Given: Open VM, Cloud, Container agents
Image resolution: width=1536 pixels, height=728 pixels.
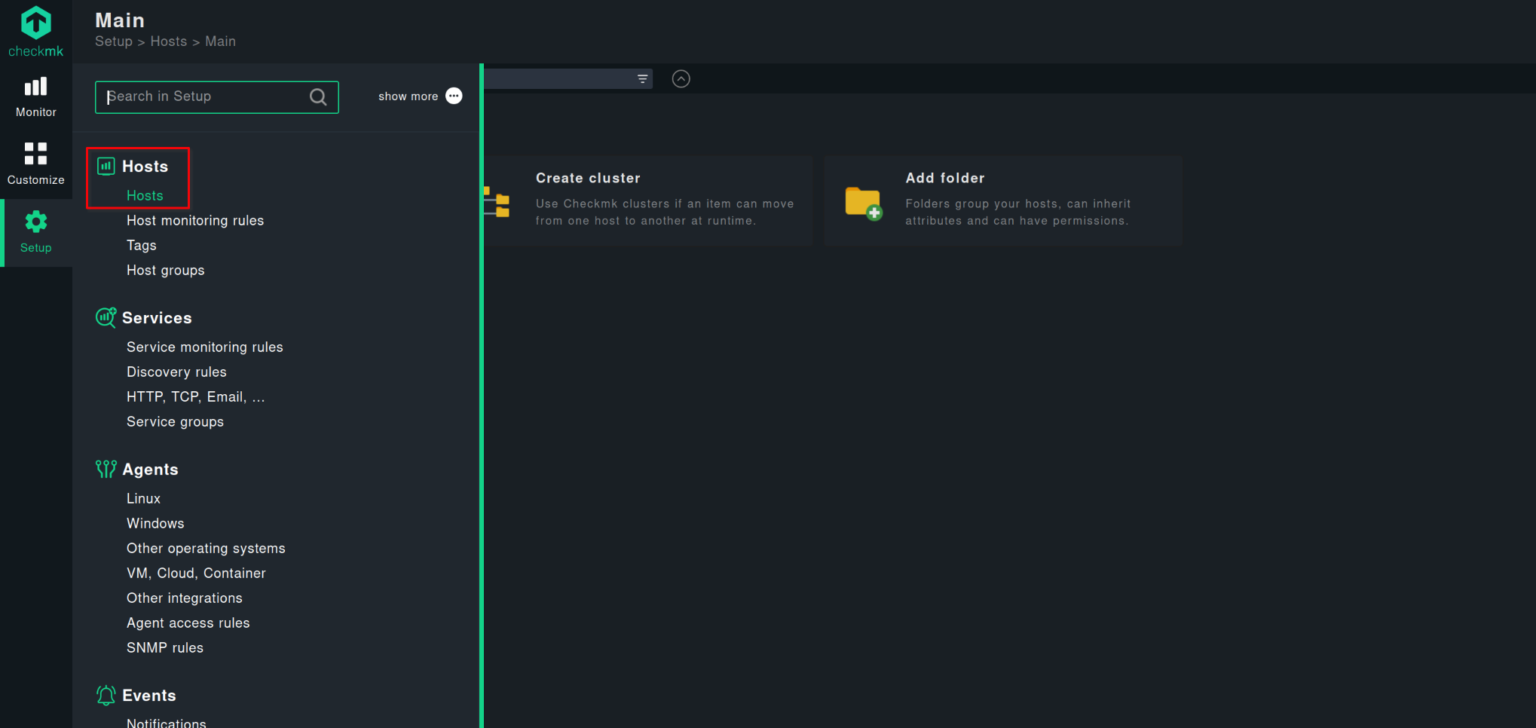Looking at the screenshot, I should click(x=196, y=573).
